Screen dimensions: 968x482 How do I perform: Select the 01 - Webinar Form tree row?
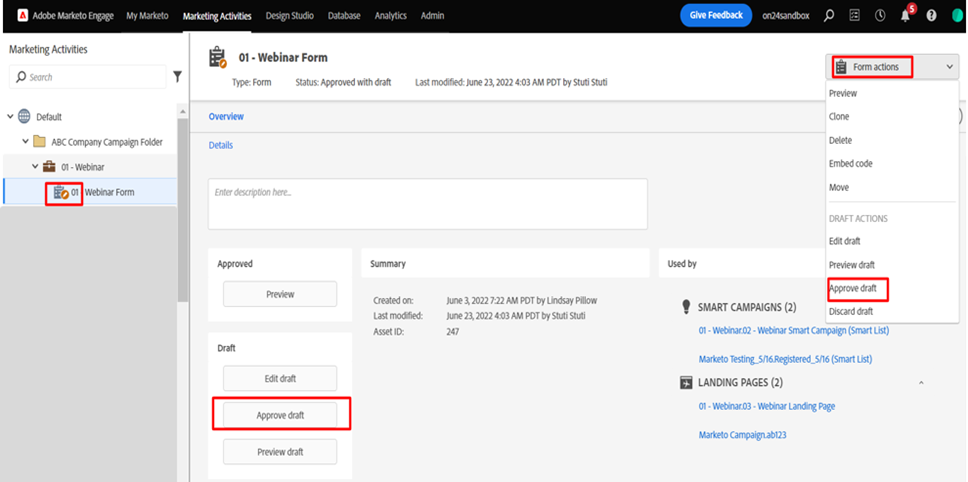pos(90,193)
